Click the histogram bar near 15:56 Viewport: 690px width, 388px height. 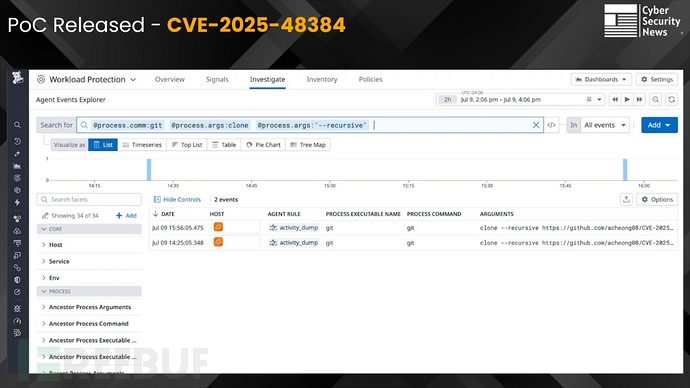click(625, 170)
